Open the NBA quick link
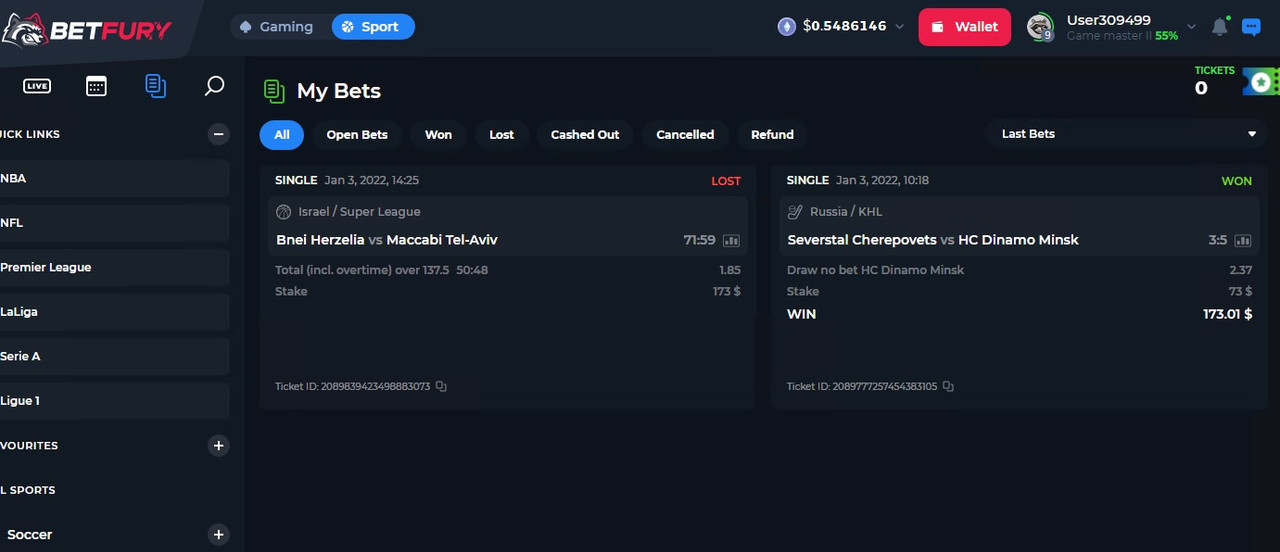Image resolution: width=1280 pixels, height=552 pixels. pos(114,178)
